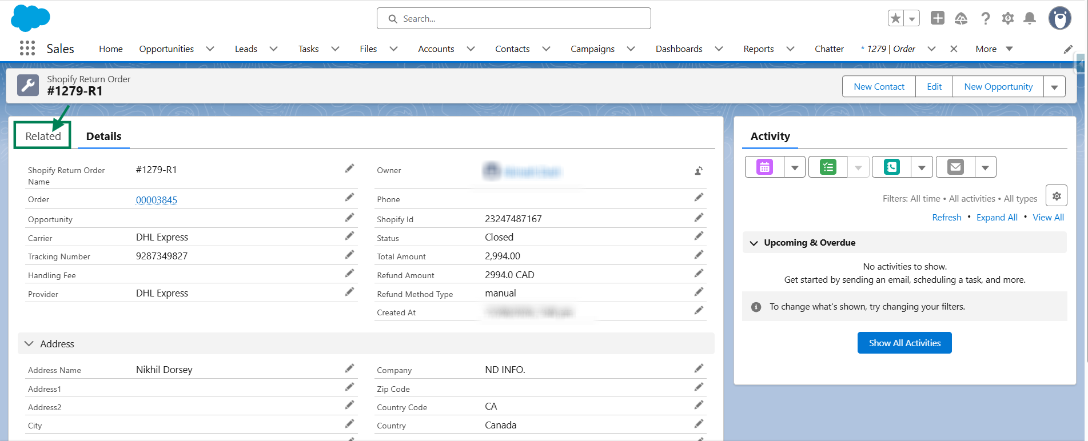Click the Salesforce cloud logo

(31, 19)
